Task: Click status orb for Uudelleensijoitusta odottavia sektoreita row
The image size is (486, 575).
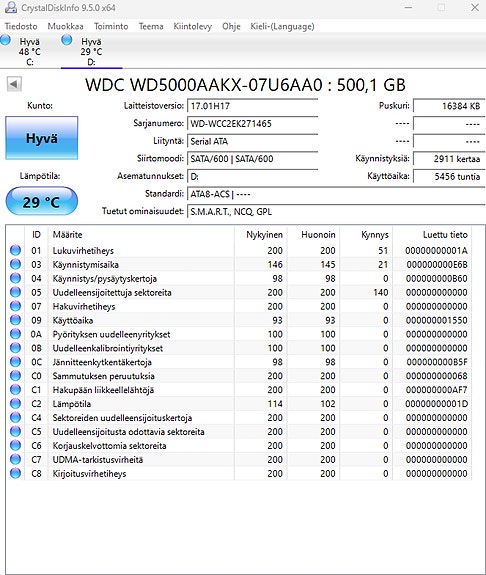Action: [x=15, y=431]
